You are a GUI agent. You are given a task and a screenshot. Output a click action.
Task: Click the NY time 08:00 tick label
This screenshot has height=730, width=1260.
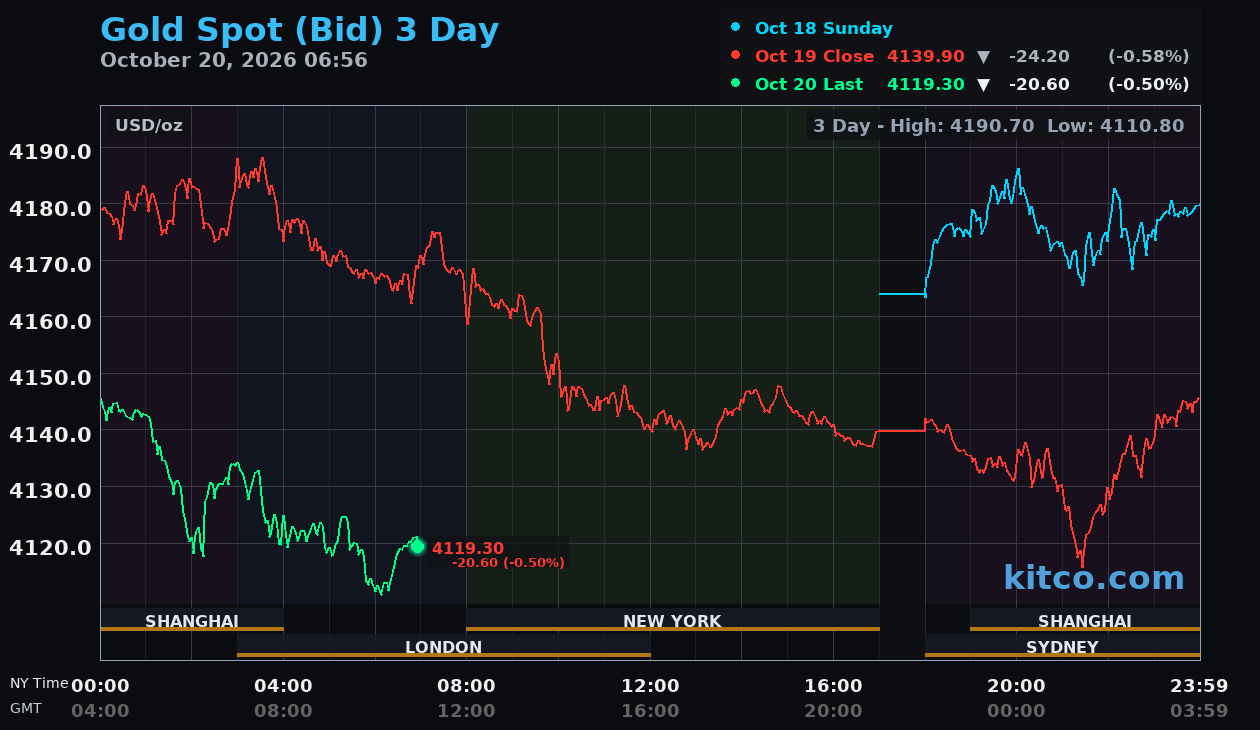pos(466,686)
